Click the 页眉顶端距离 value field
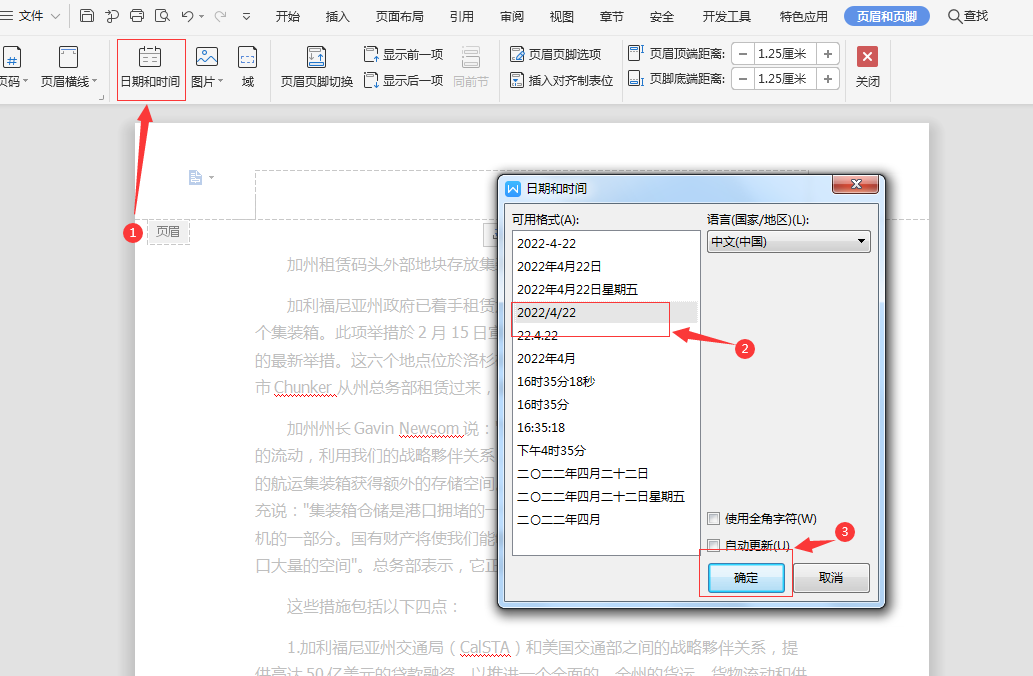 784,54
